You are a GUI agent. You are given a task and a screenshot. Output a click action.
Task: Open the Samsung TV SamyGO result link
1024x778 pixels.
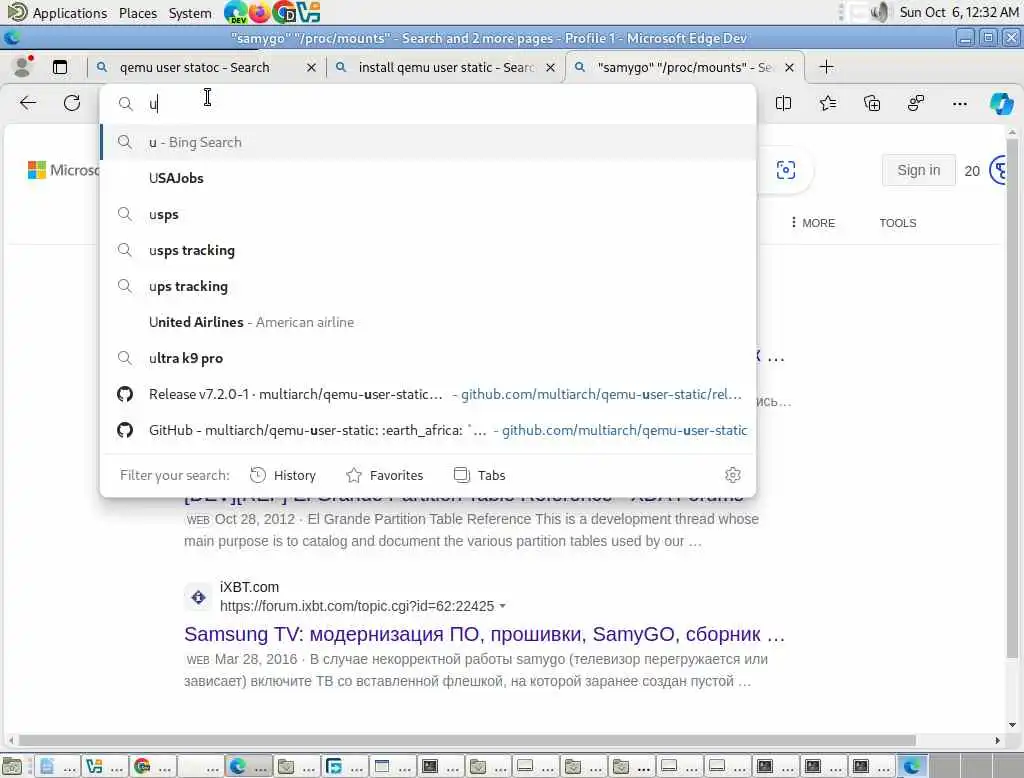484,634
